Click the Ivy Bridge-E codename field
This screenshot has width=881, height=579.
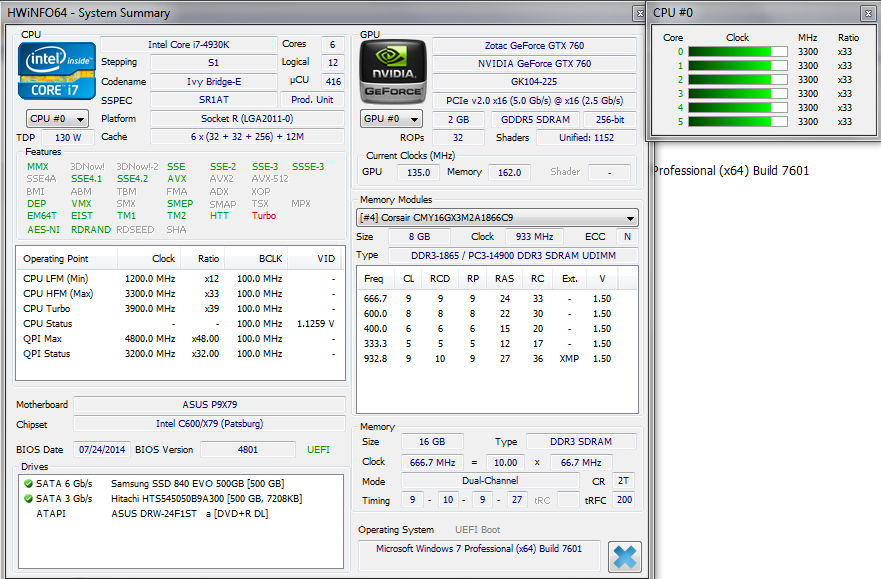tap(214, 82)
